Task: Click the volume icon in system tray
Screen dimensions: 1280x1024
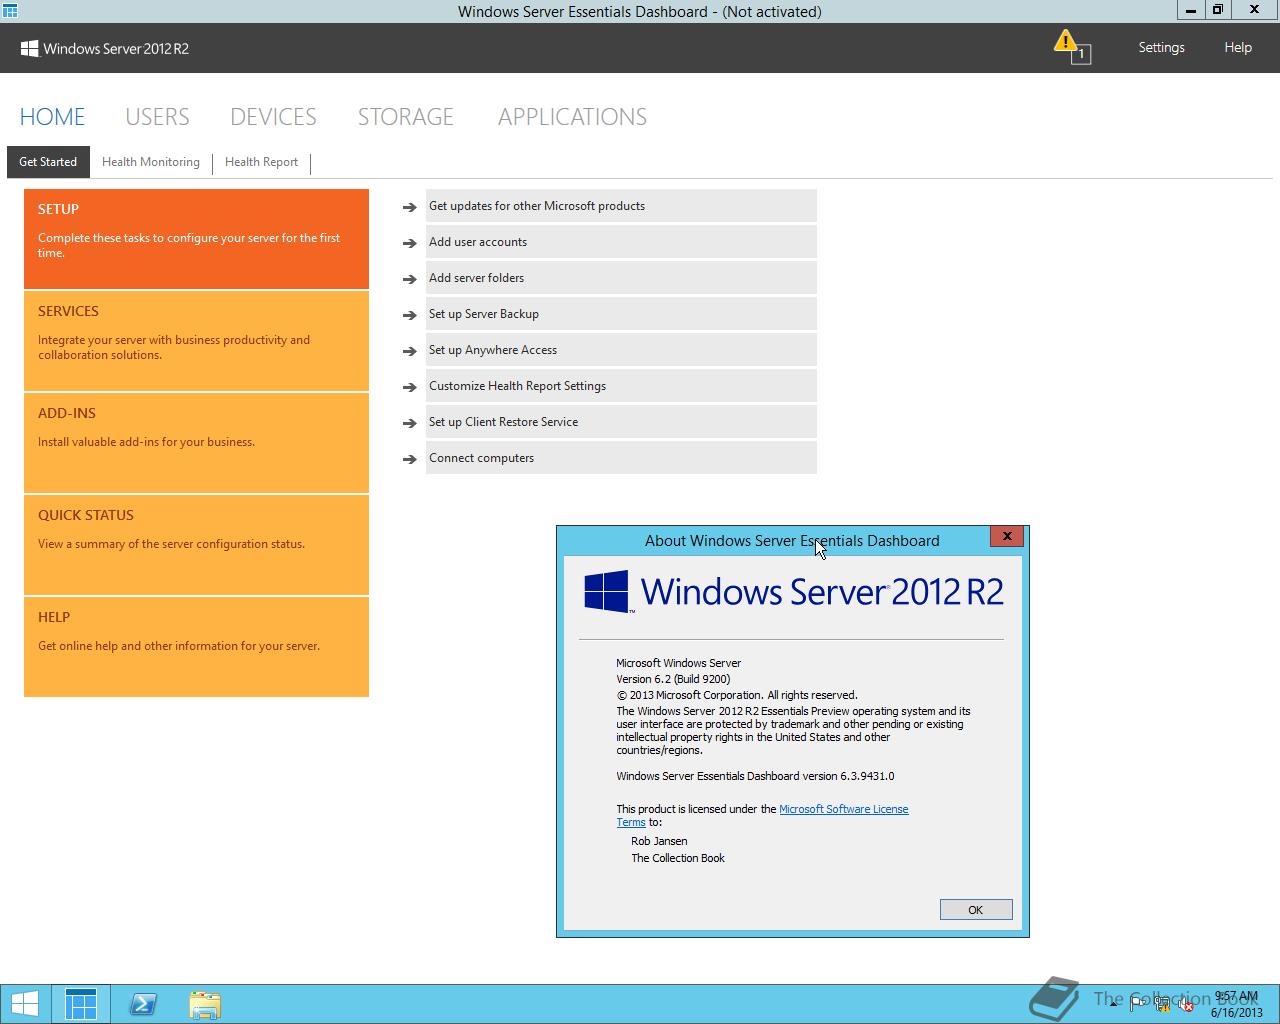Action: click(1187, 1002)
